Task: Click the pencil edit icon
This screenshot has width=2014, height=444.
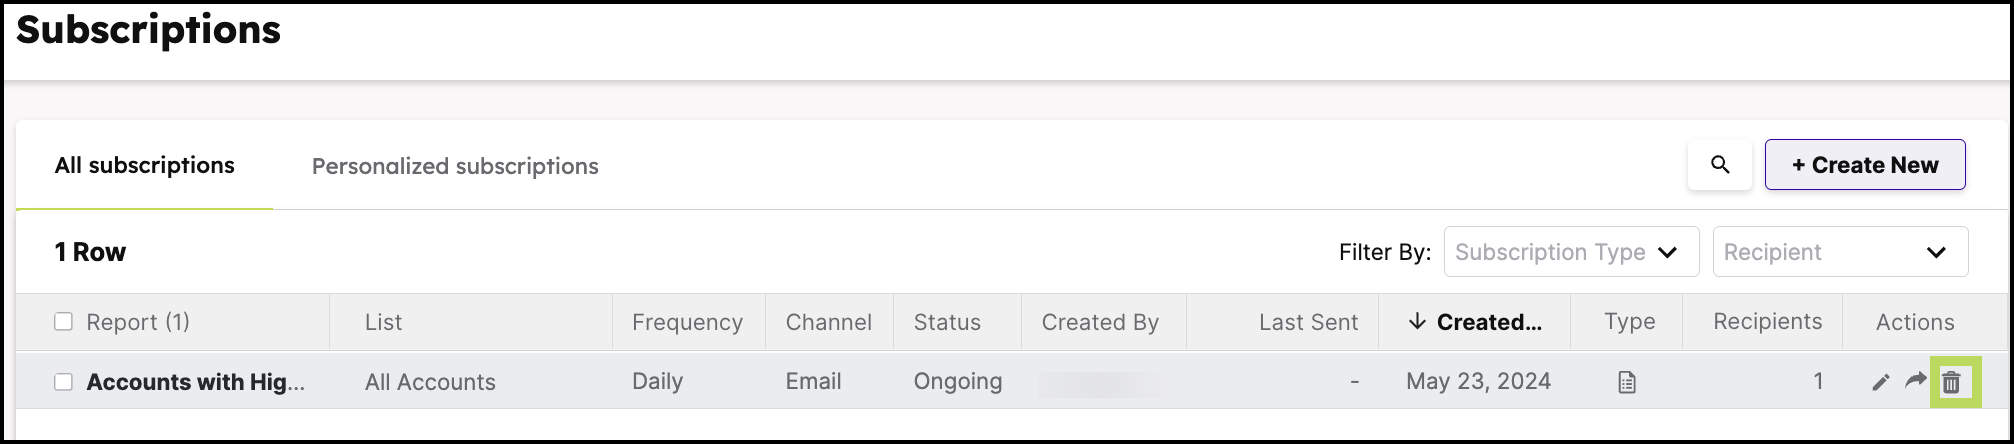Action: tap(1880, 381)
